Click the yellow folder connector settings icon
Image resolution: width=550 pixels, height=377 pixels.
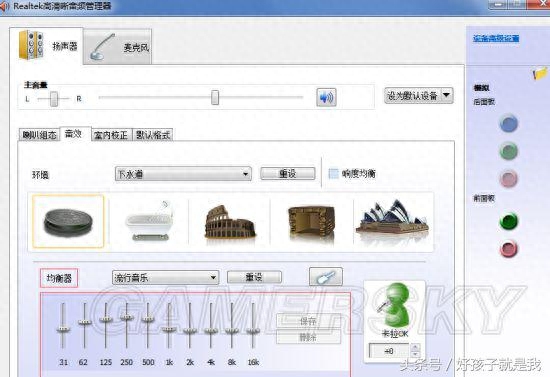coord(540,73)
